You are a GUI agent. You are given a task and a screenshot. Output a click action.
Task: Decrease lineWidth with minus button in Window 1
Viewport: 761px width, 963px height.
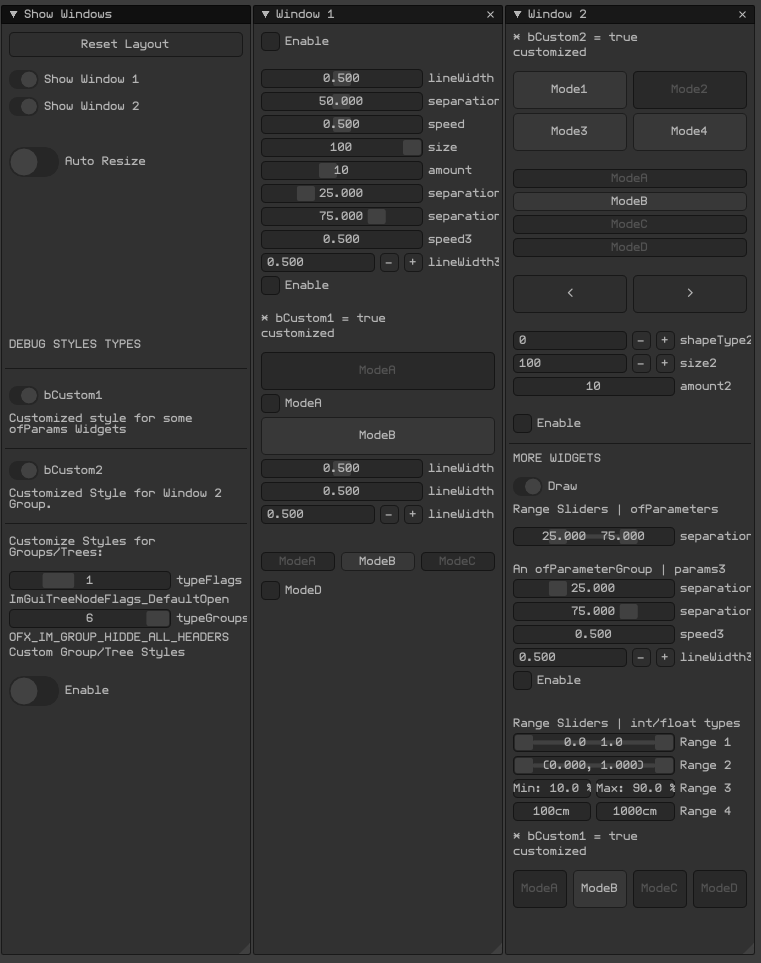click(389, 514)
